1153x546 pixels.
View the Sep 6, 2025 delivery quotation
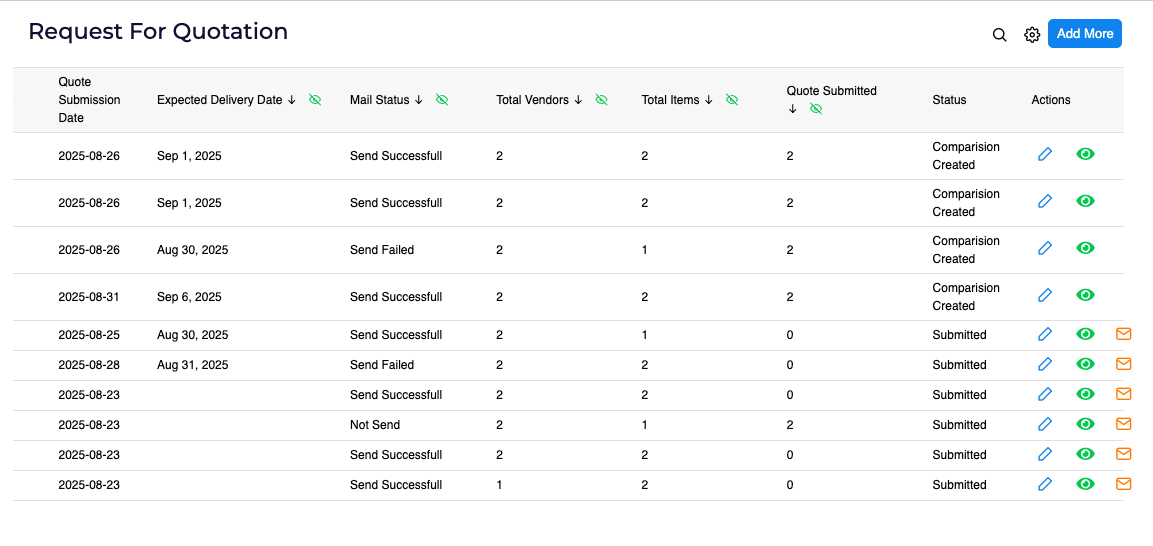1085,295
